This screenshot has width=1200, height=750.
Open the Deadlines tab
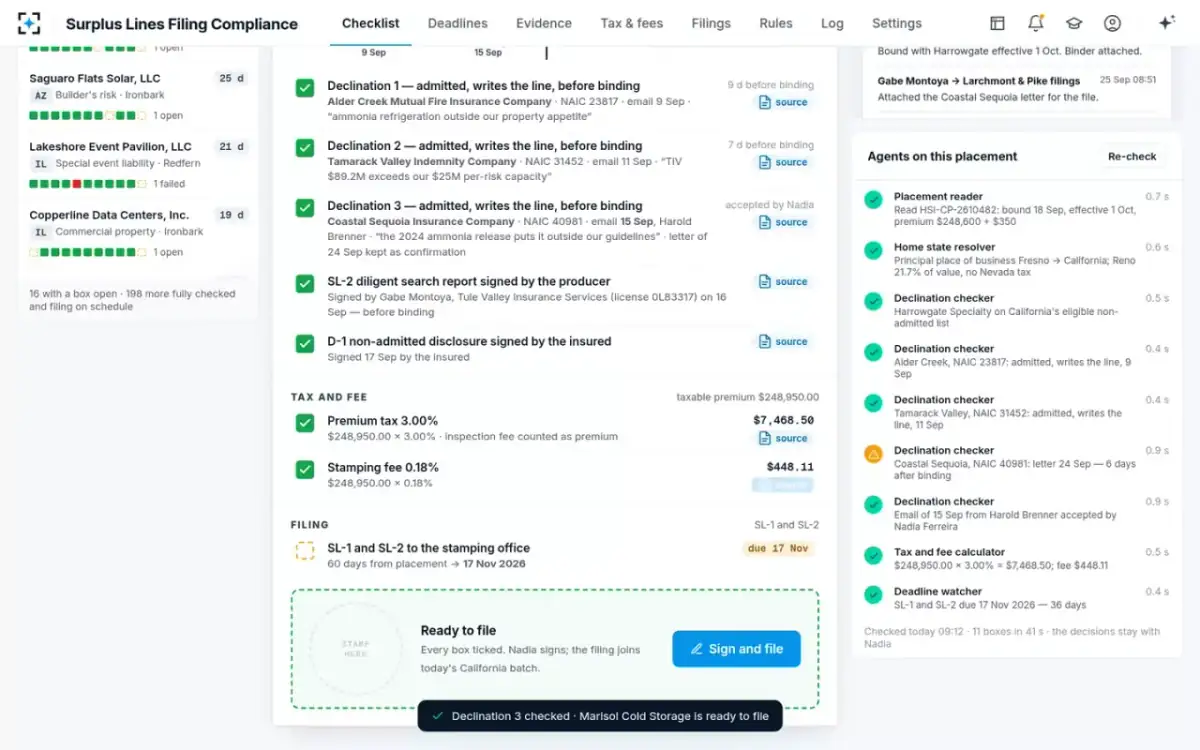(x=458, y=23)
